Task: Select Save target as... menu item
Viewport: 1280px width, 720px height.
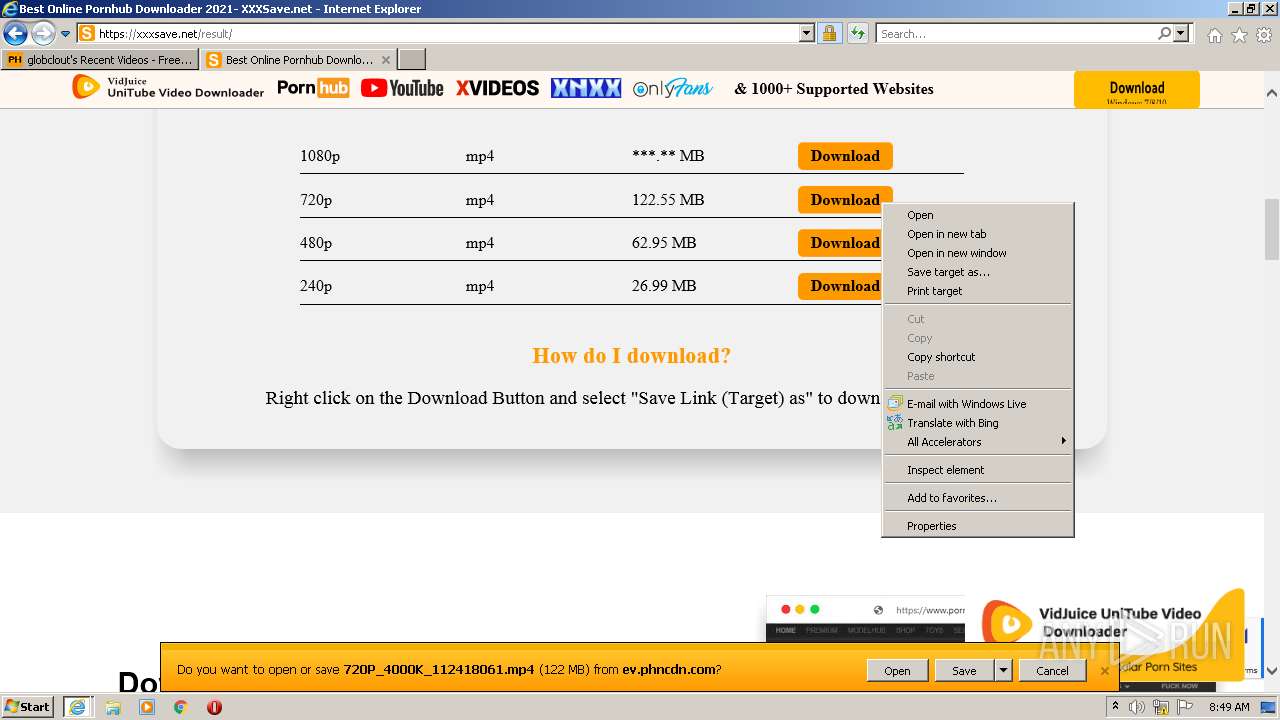Action: click(977, 272)
